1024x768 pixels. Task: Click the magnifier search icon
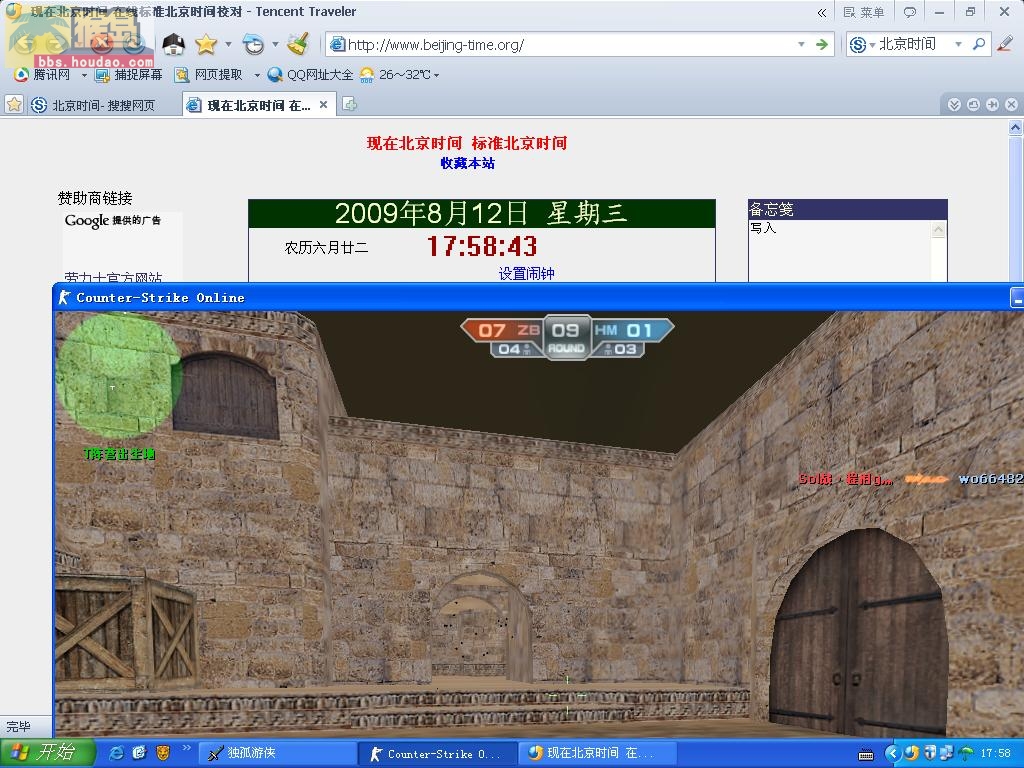[978, 44]
